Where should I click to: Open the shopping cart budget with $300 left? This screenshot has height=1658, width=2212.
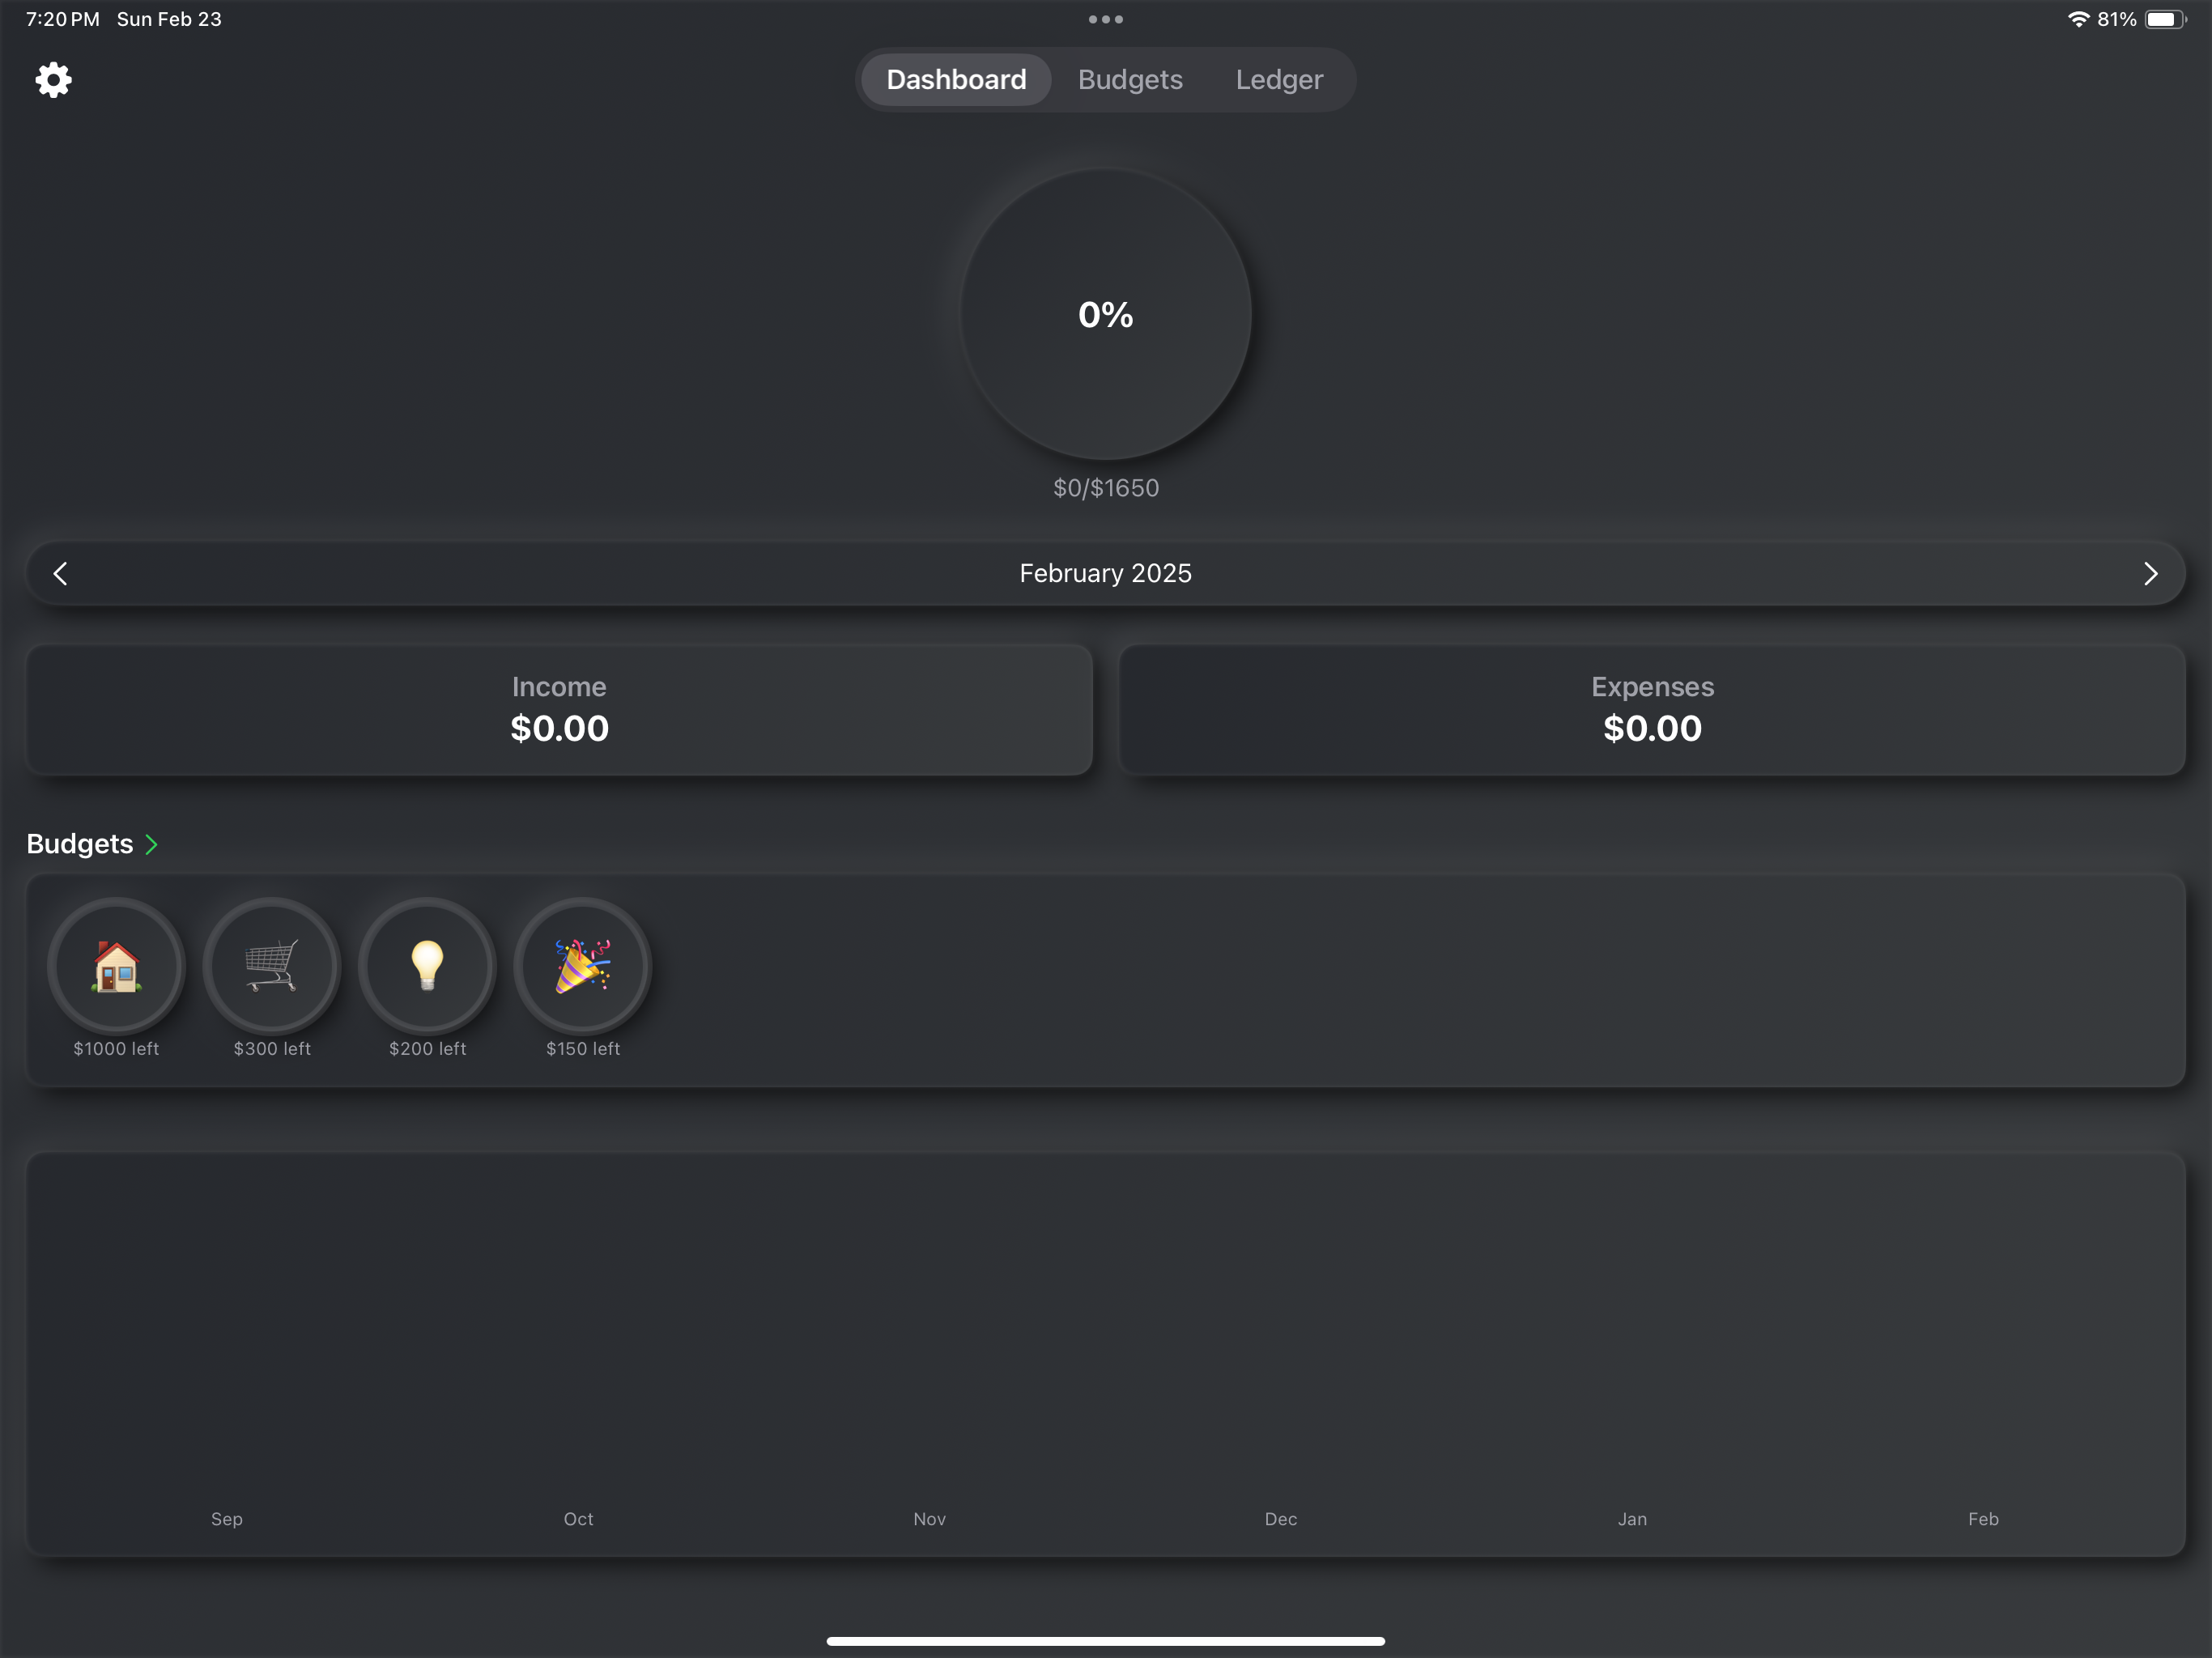click(272, 966)
